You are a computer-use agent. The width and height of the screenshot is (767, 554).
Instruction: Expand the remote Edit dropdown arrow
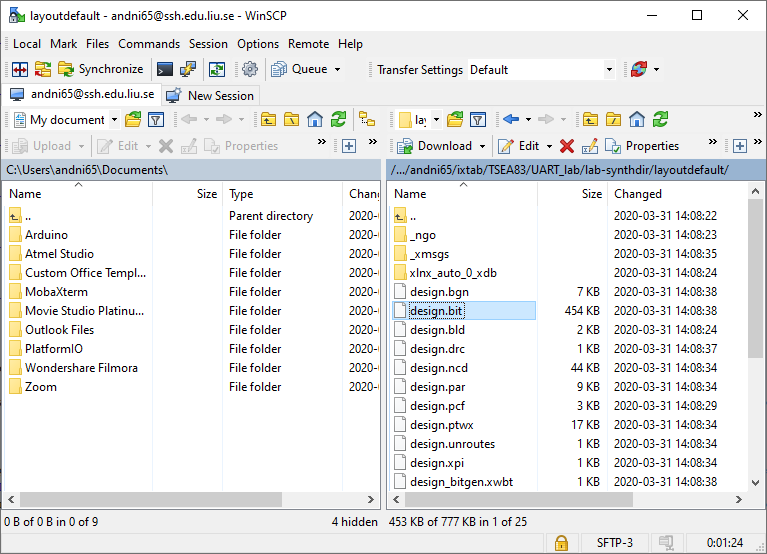[x=549, y=146]
